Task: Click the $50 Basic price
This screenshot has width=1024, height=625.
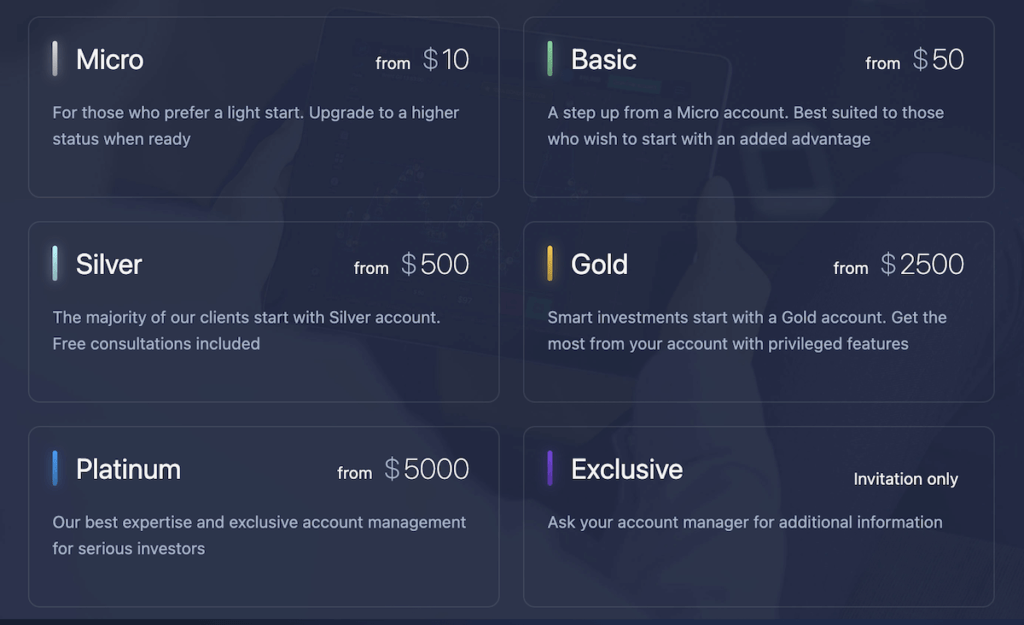Action: coord(938,59)
